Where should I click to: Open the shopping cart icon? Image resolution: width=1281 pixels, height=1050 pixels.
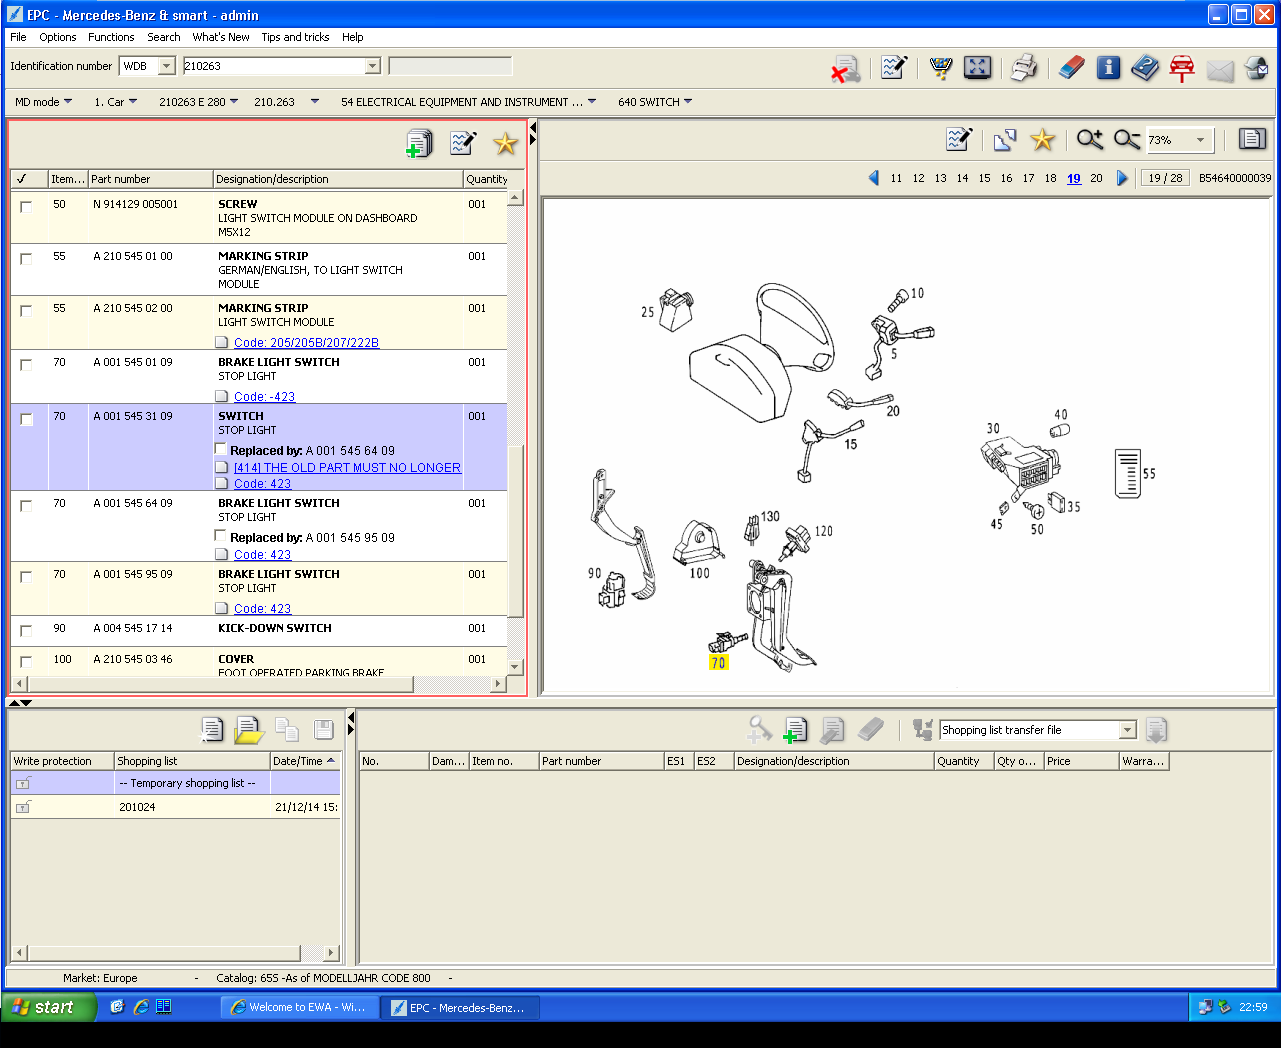tap(941, 68)
